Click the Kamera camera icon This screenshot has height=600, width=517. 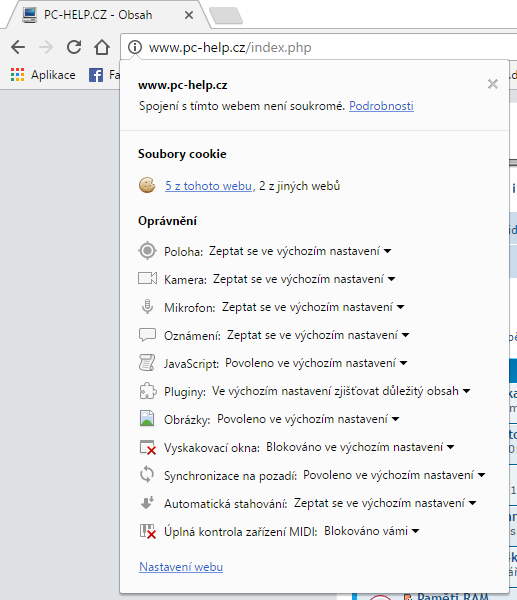pos(147,279)
